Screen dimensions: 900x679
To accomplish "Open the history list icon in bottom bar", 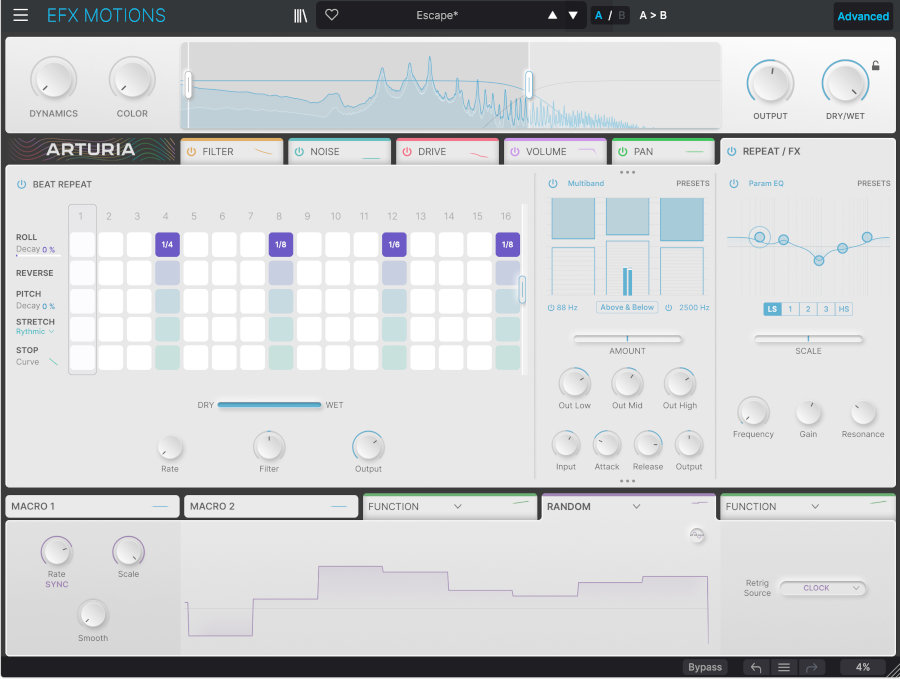I will tap(784, 666).
